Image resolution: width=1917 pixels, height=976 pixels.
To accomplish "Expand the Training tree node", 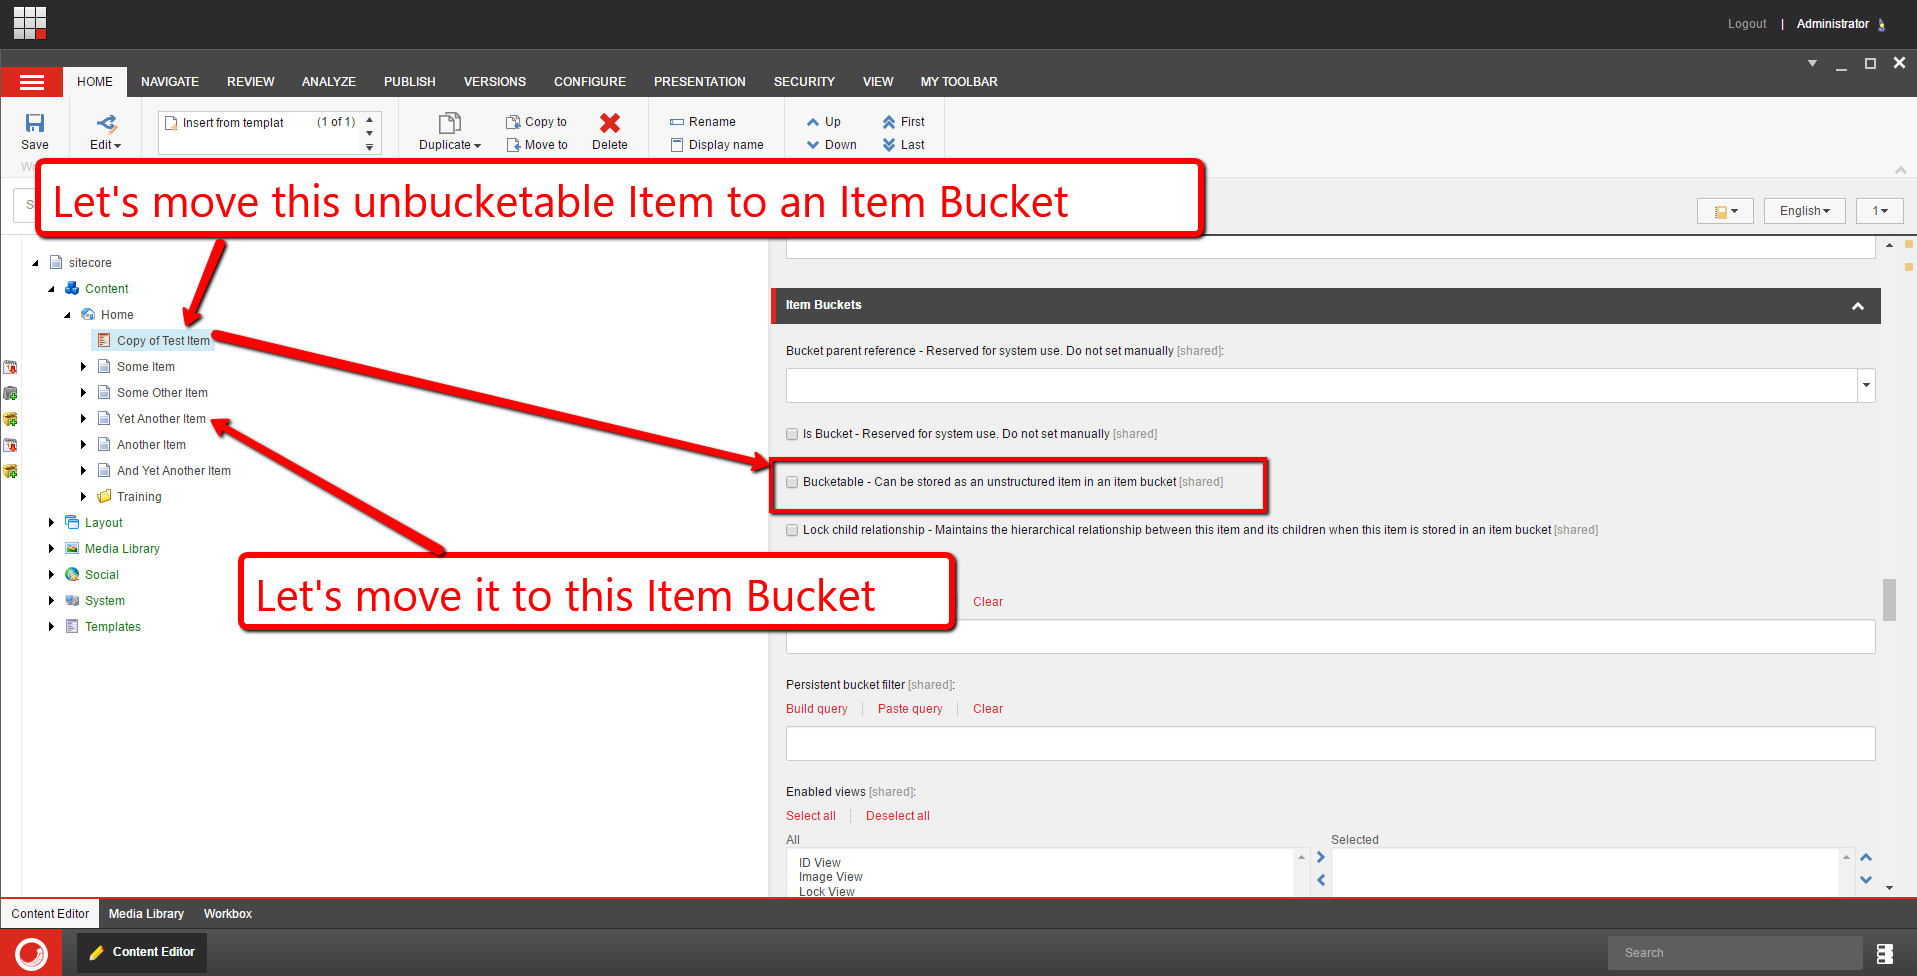I will pyautogui.click(x=84, y=497).
